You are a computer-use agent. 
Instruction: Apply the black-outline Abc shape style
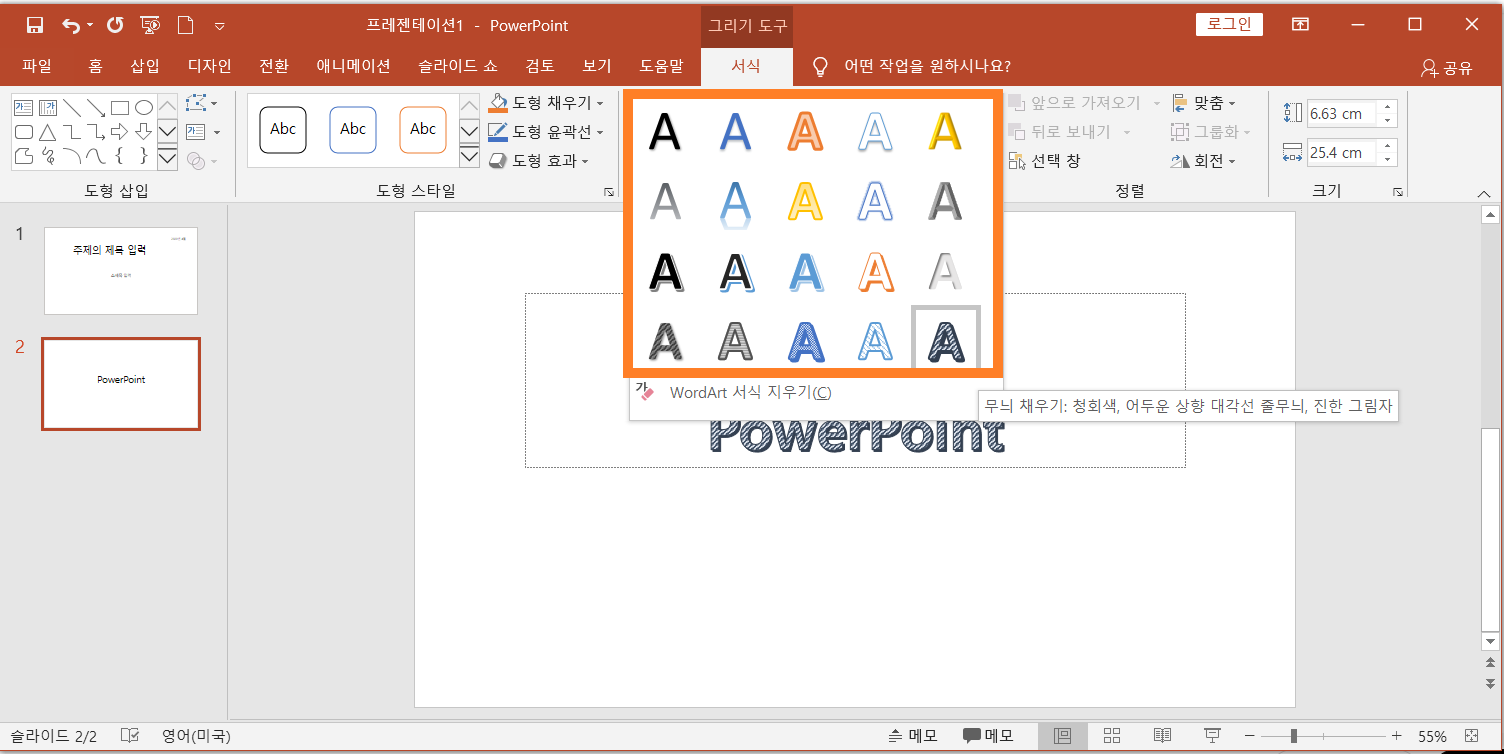(283, 129)
